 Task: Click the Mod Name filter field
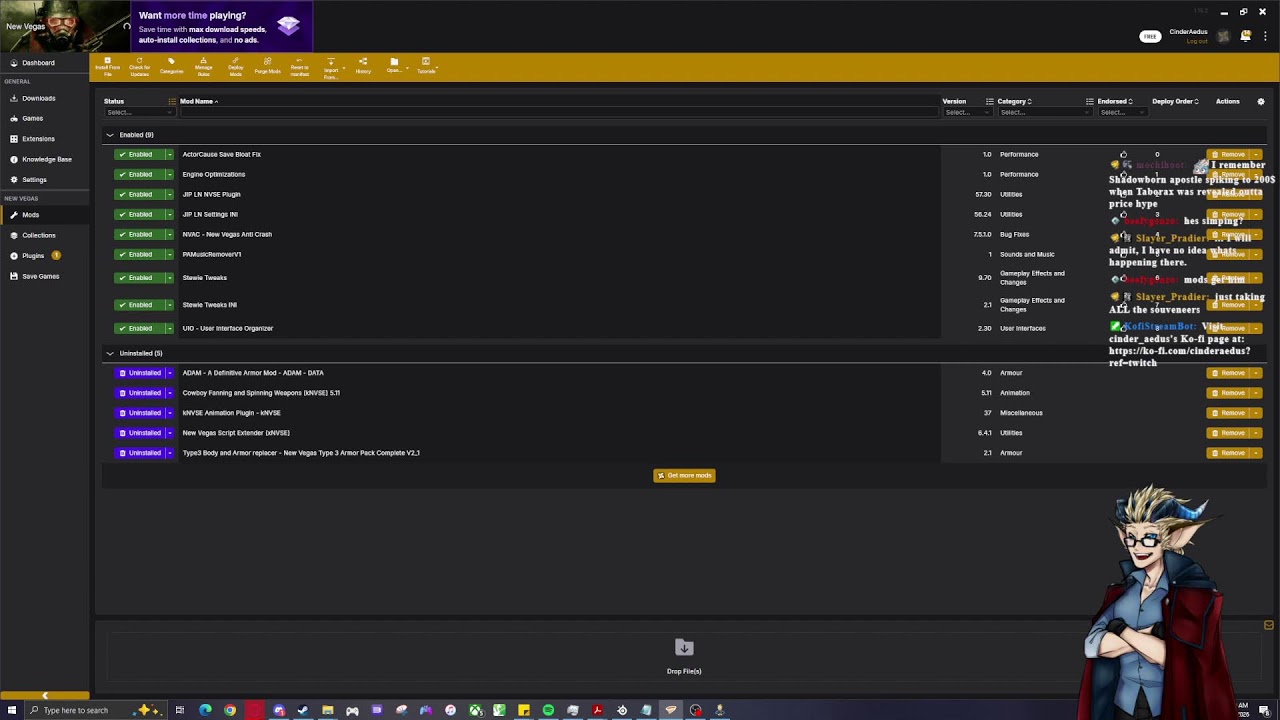(x=558, y=112)
